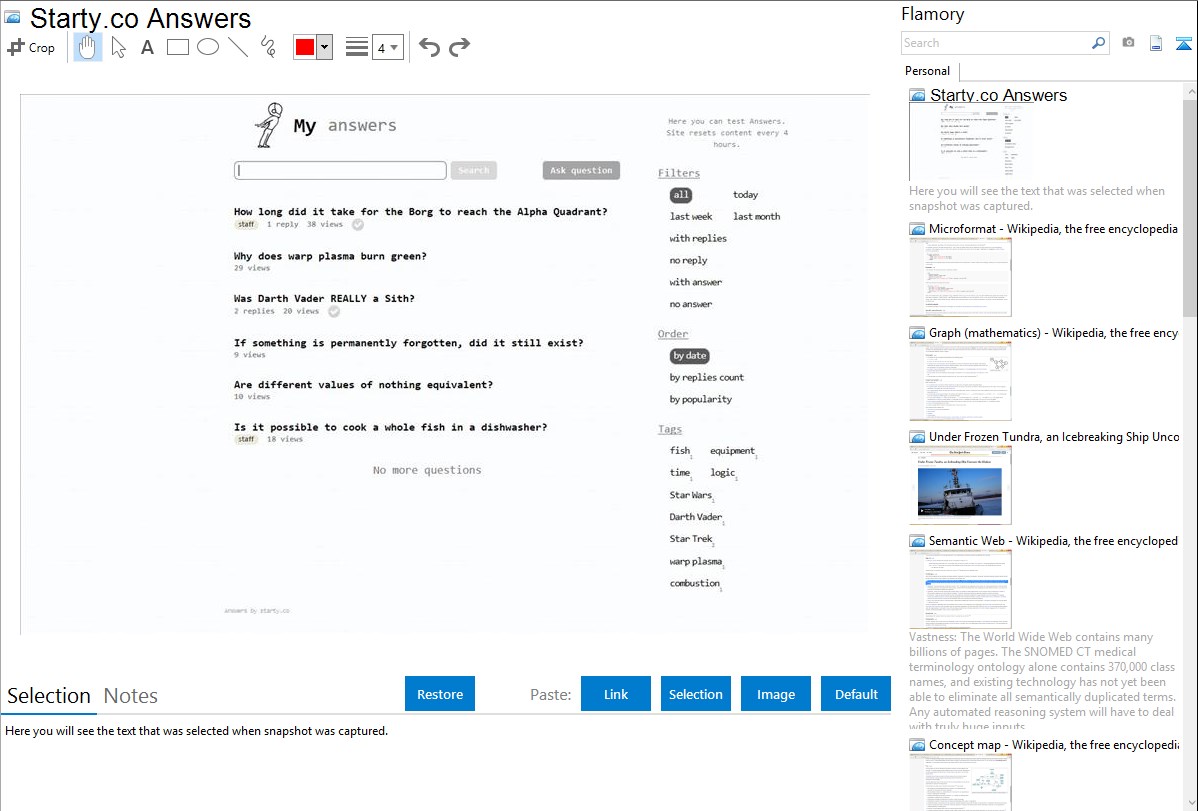Click the 'Star Wars' tag
The height and width of the screenshot is (811, 1198).
point(691,495)
